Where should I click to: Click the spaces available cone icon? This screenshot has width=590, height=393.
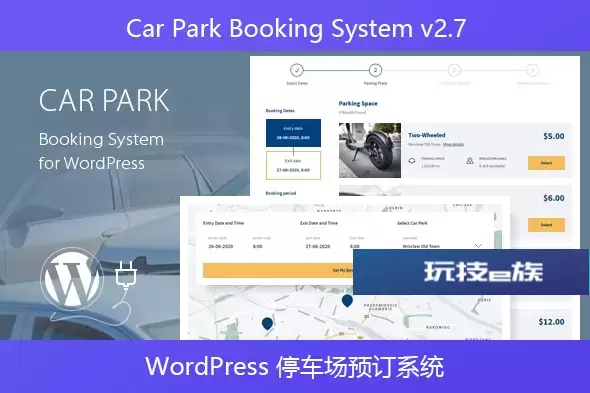[470, 161]
